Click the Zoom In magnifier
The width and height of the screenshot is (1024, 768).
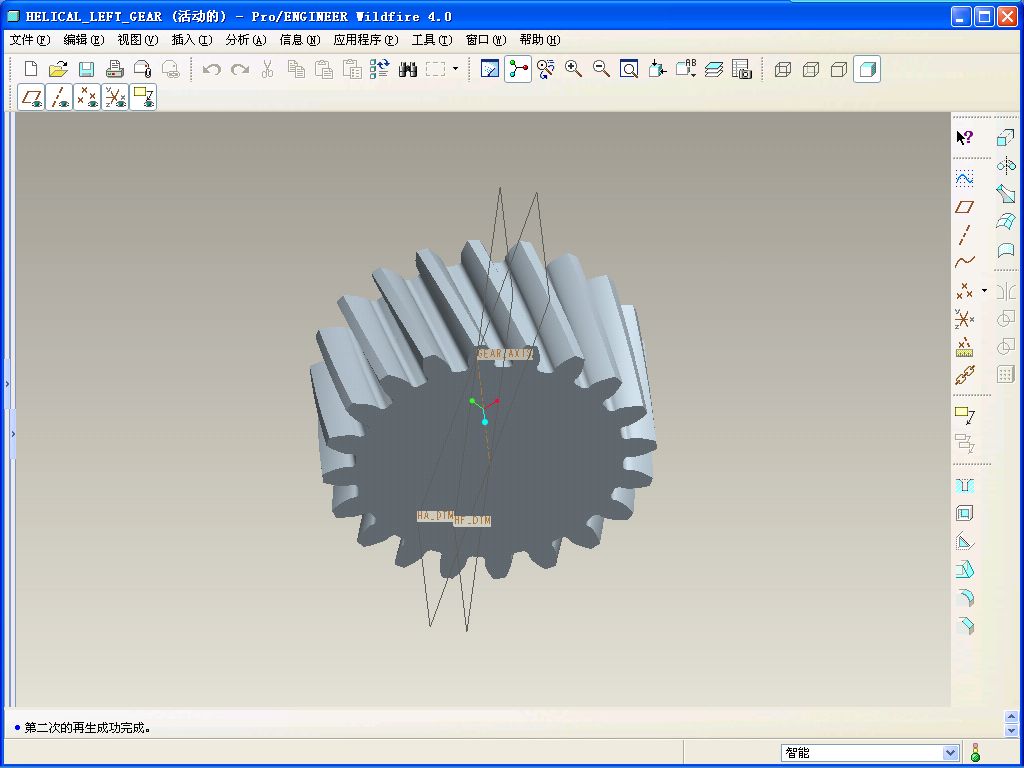[573, 69]
